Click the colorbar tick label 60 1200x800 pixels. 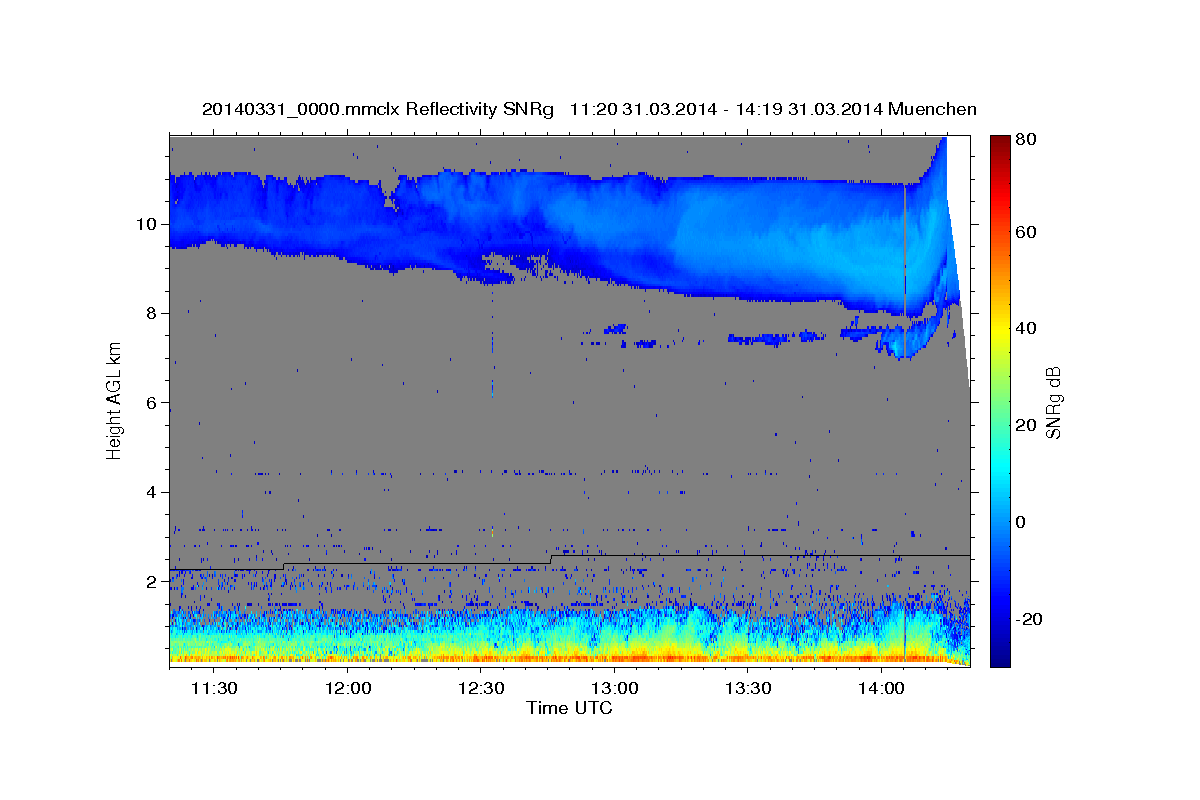[1025, 232]
